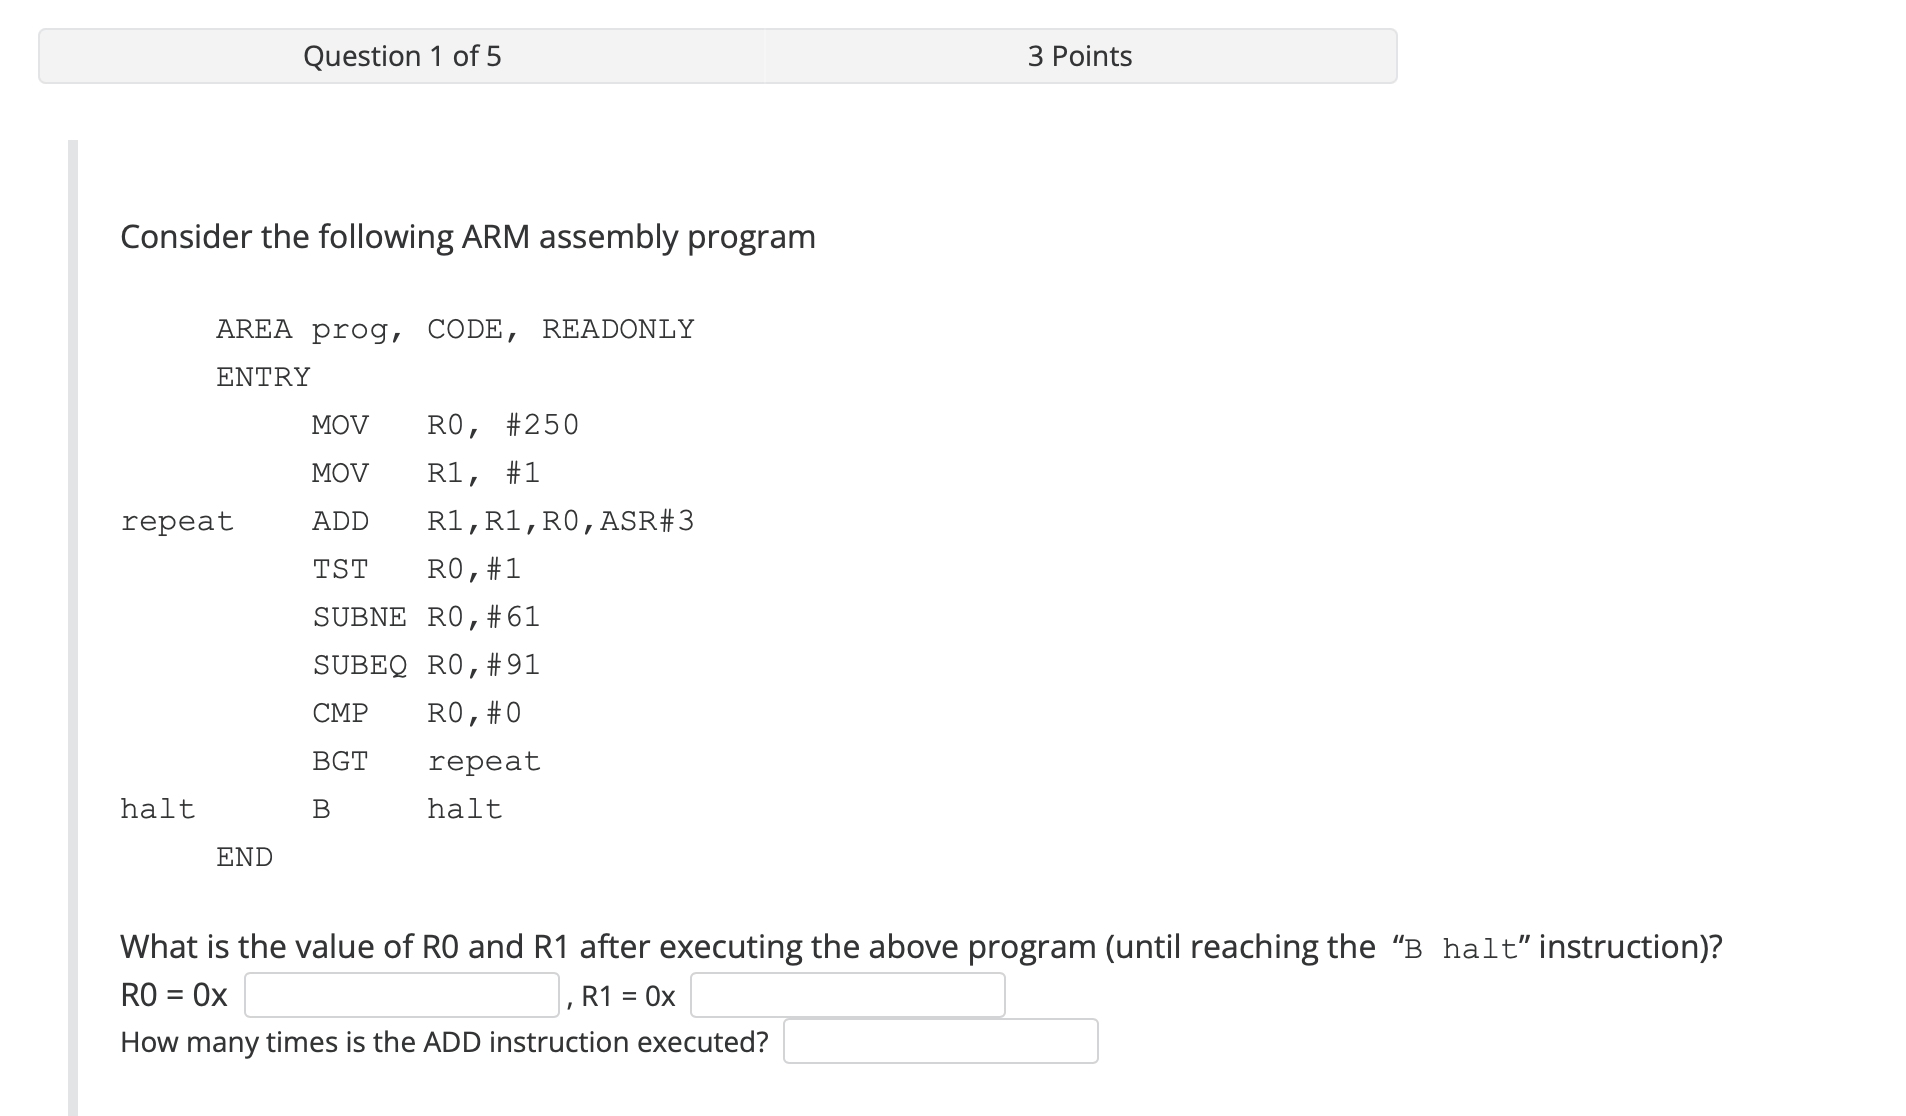Click the R0 answer input field

pos(400,995)
